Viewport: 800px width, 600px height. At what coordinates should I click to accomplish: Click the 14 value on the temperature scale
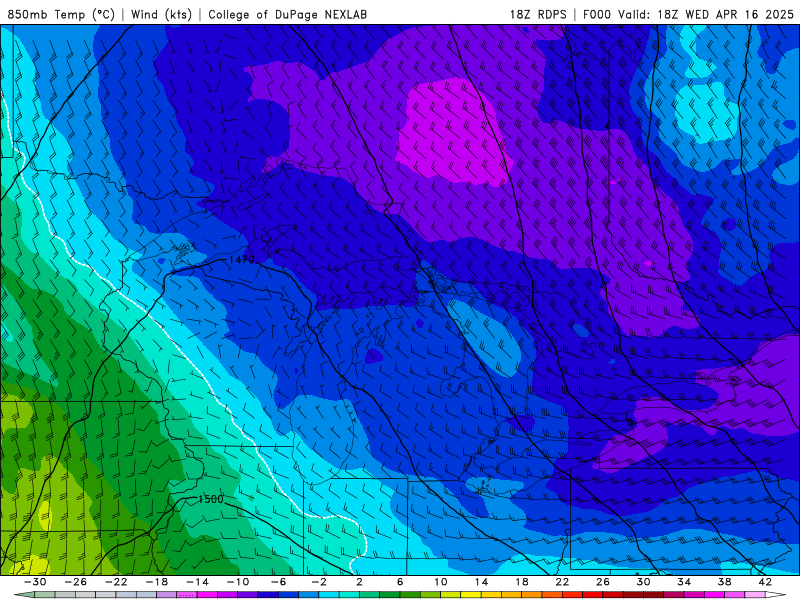coord(481,582)
